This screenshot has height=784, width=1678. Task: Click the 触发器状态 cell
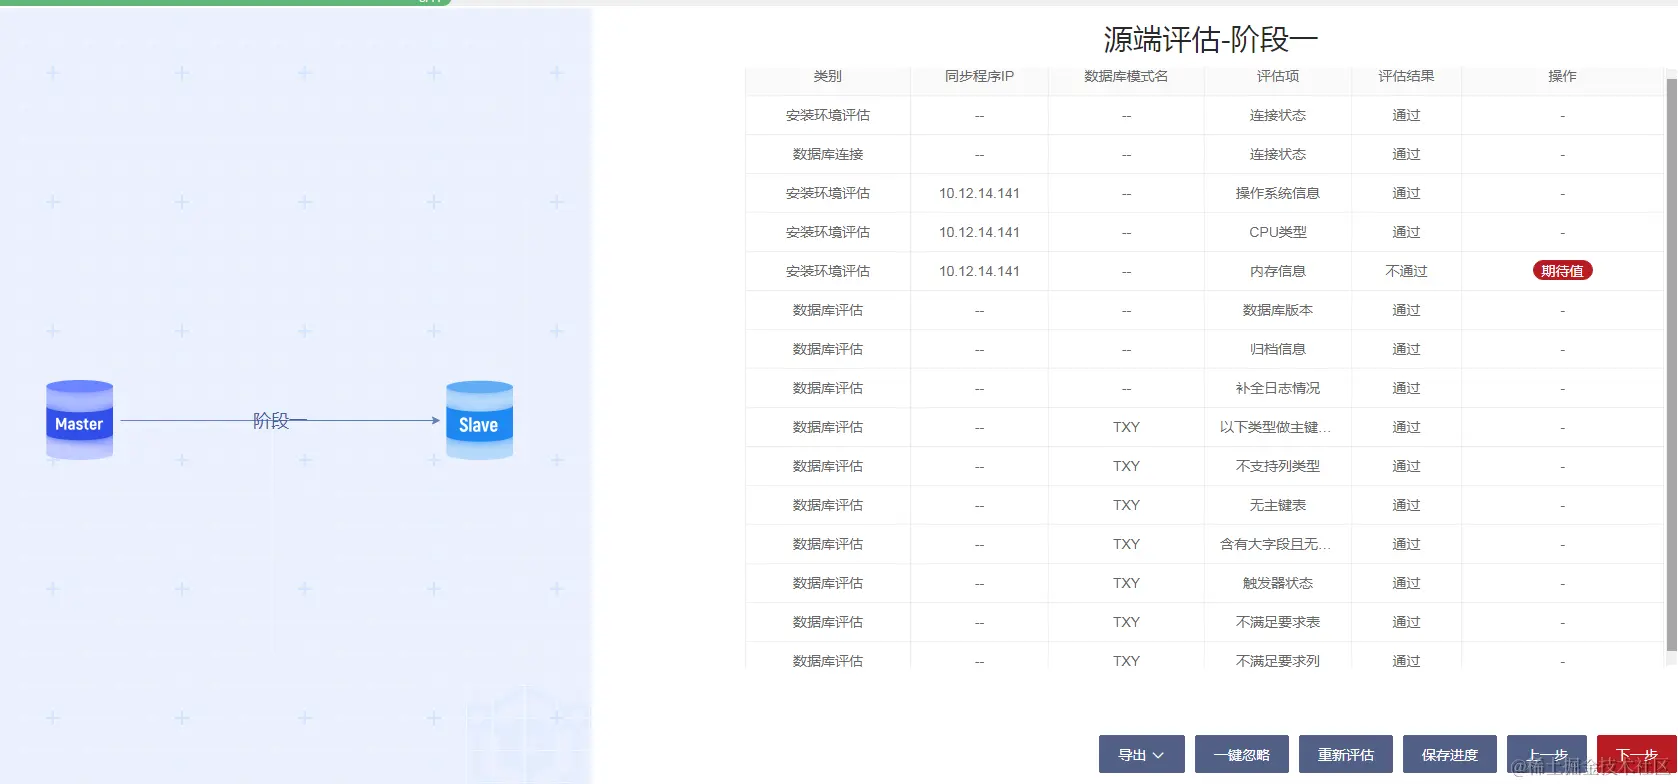pyautogui.click(x=1278, y=583)
